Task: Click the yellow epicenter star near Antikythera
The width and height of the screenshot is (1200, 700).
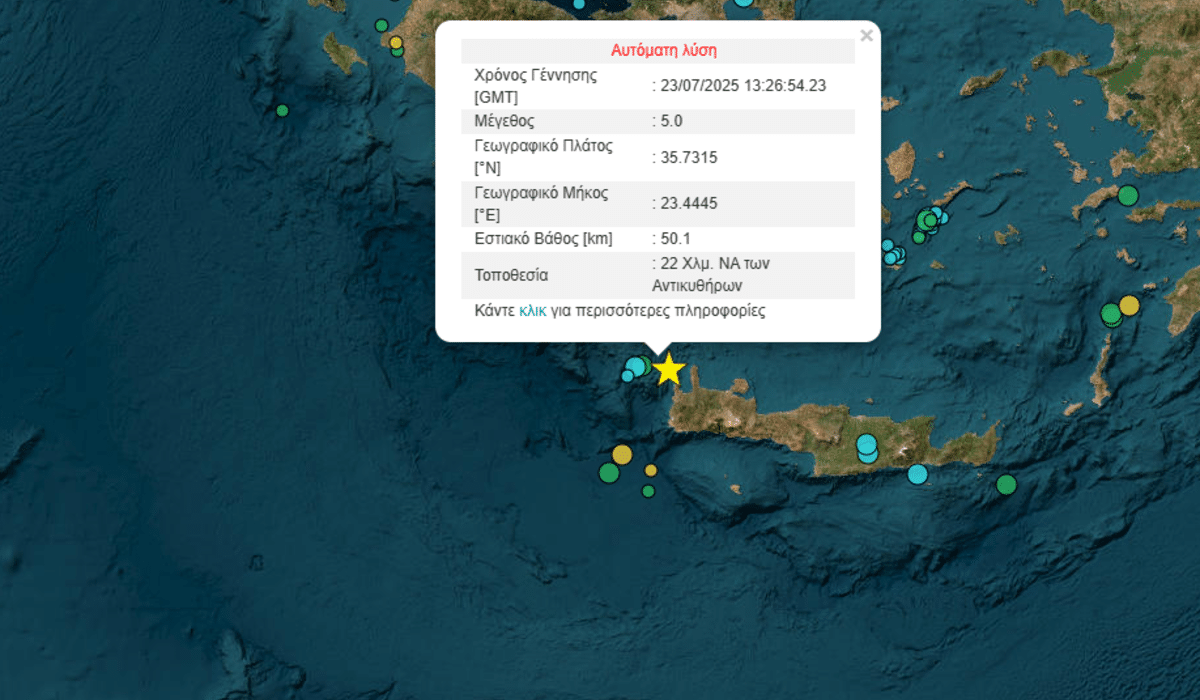Action: click(668, 370)
